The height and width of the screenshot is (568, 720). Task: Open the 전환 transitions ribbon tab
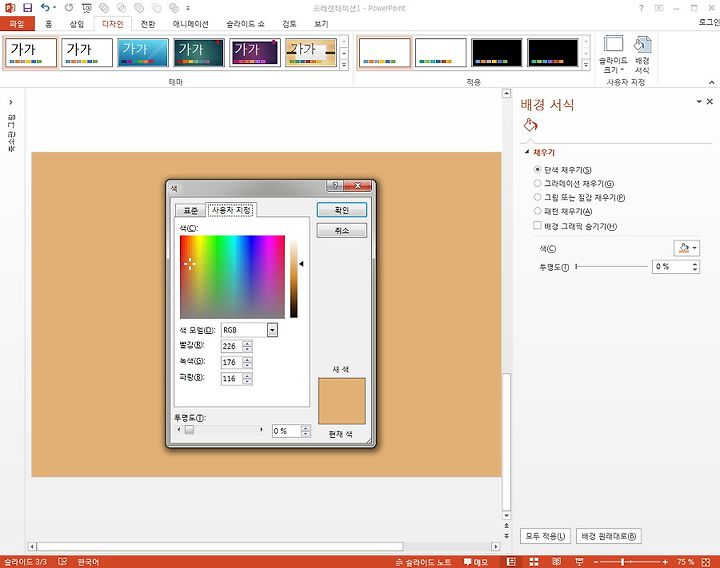[x=148, y=24]
